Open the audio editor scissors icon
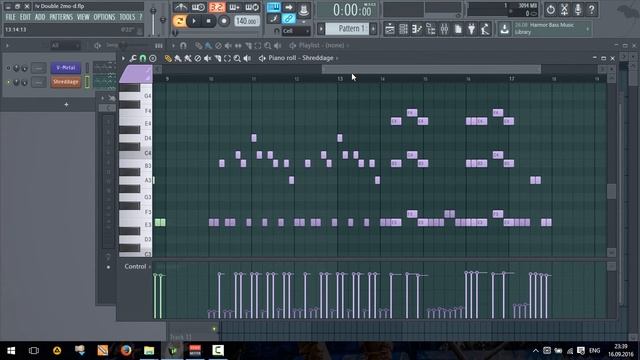Viewport: 640px width, 360px height. click(564, 9)
